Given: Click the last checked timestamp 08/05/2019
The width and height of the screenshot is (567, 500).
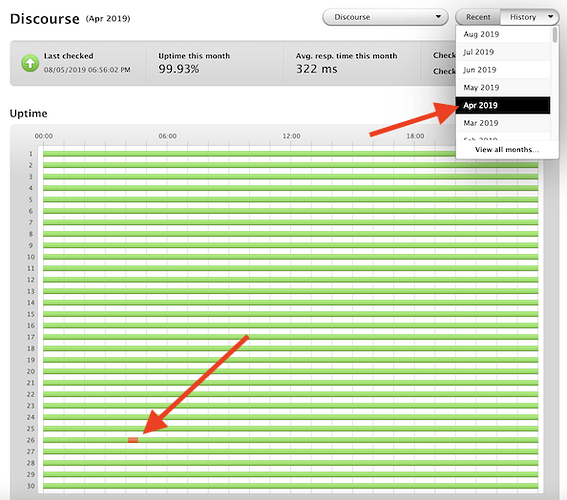Looking at the screenshot, I should 87,70.
